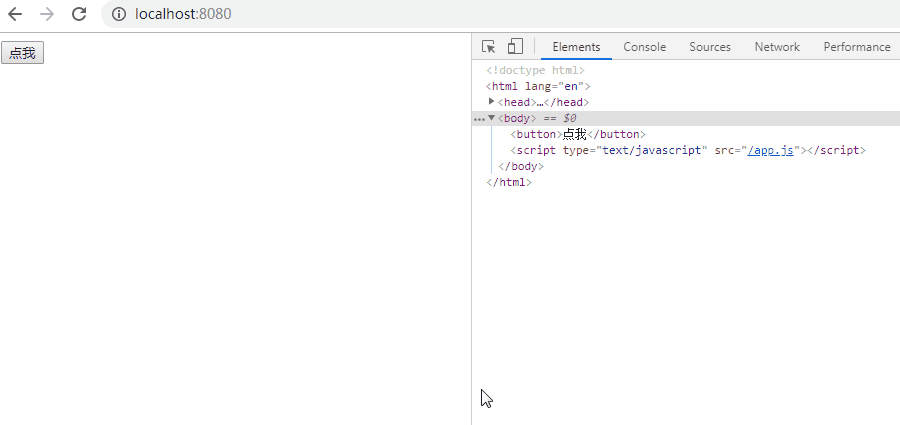Image resolution: width=900 pixels, height=425 pixels.
Task: Open the Console tab
Action: click(x=645, y=47)
